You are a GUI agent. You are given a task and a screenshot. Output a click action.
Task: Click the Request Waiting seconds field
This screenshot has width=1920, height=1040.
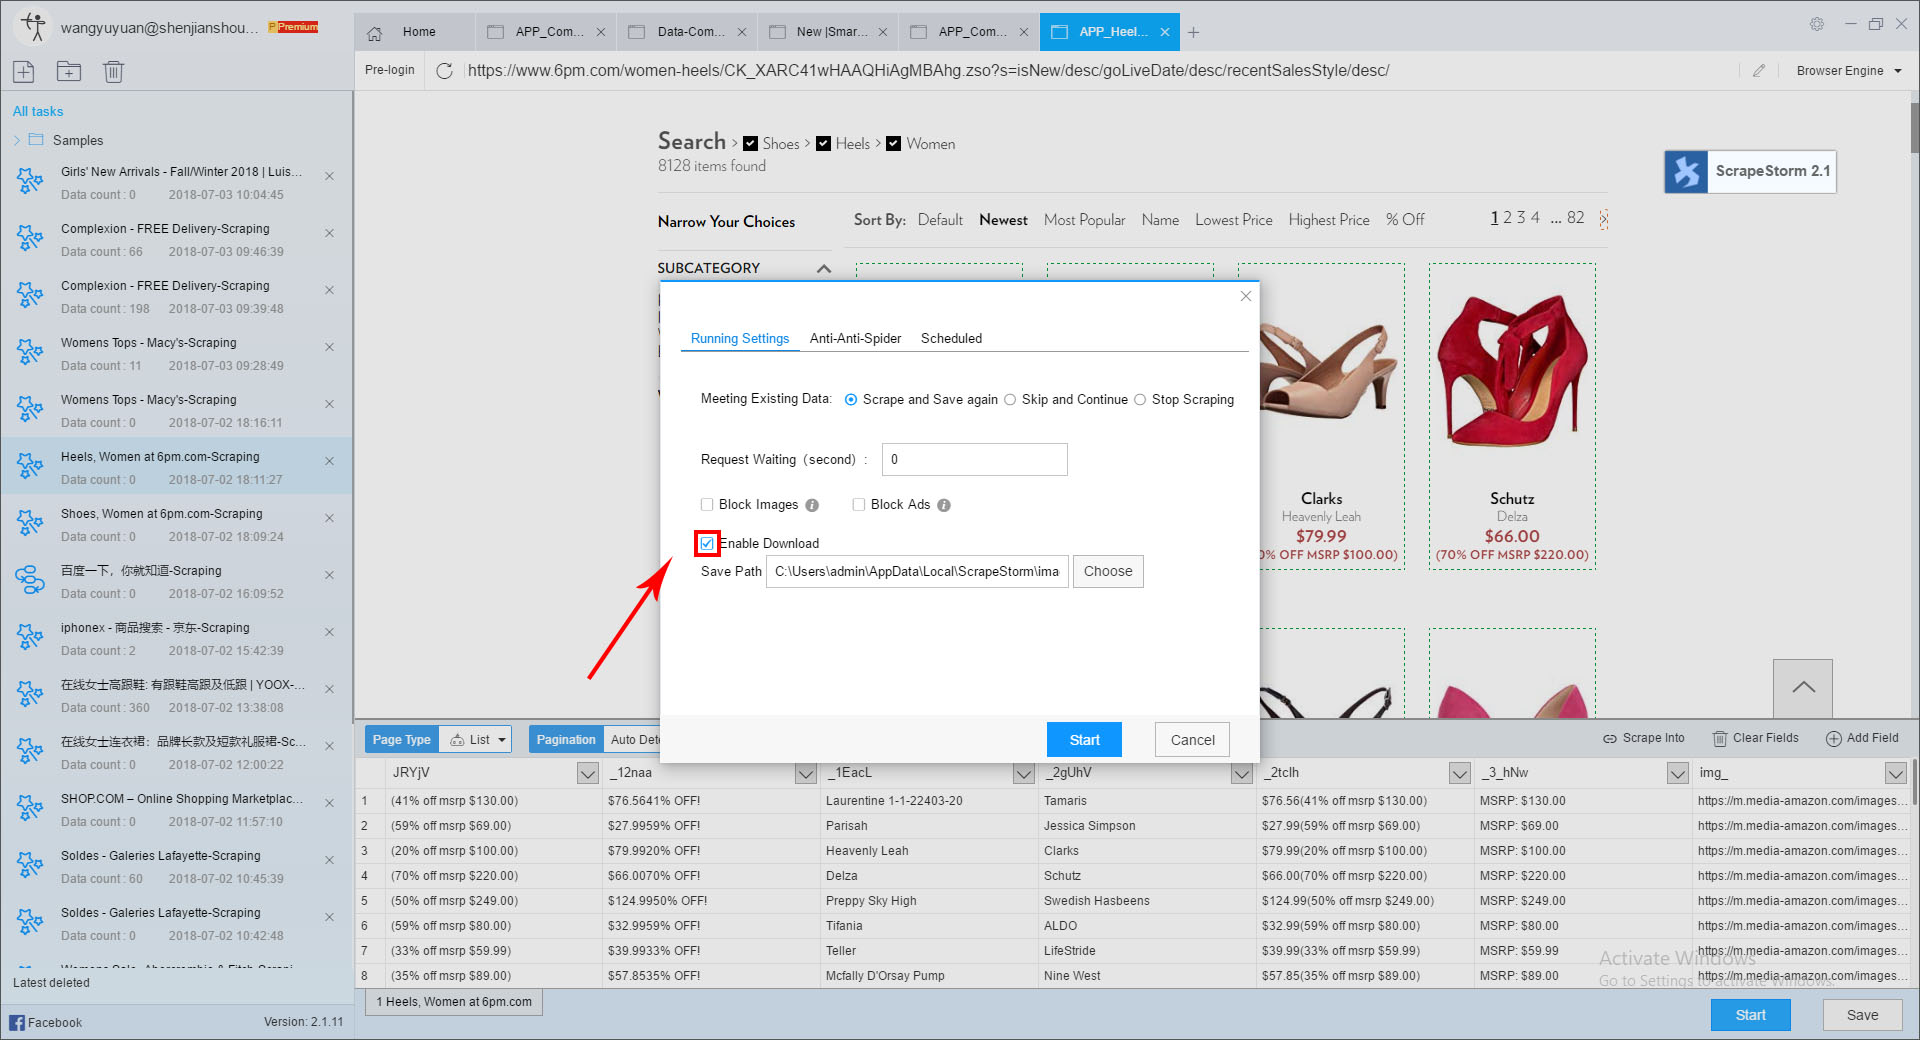(x=975, y=460)
